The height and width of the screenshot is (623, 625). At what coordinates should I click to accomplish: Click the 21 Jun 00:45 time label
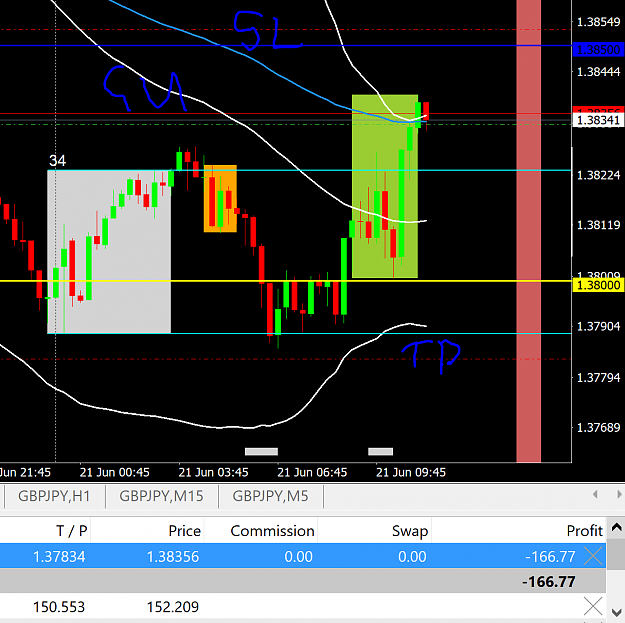(x=114, y=472)
